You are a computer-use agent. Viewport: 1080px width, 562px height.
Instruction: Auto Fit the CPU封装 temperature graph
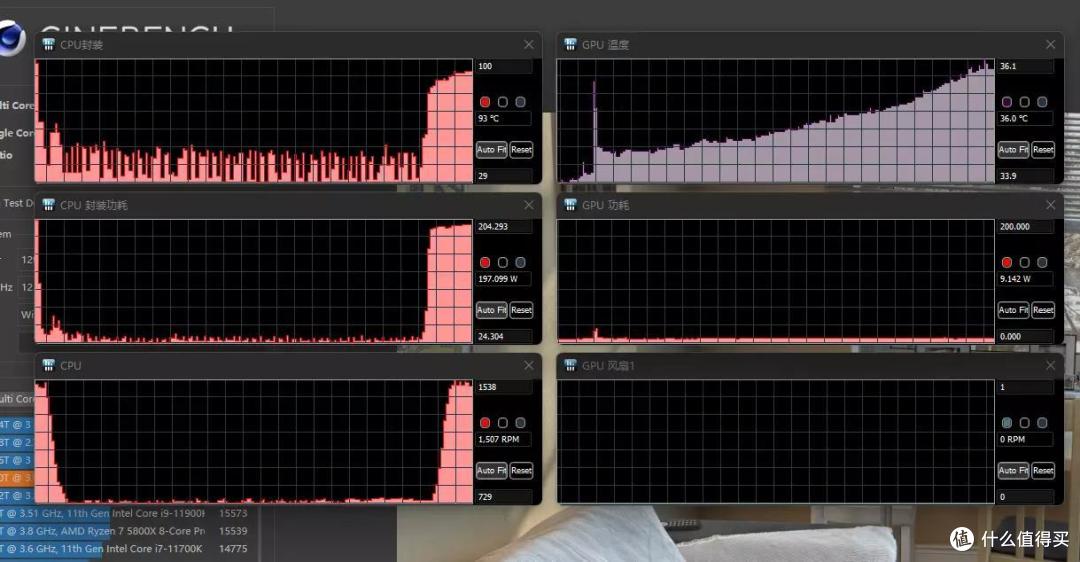click(x=491, y=149)
